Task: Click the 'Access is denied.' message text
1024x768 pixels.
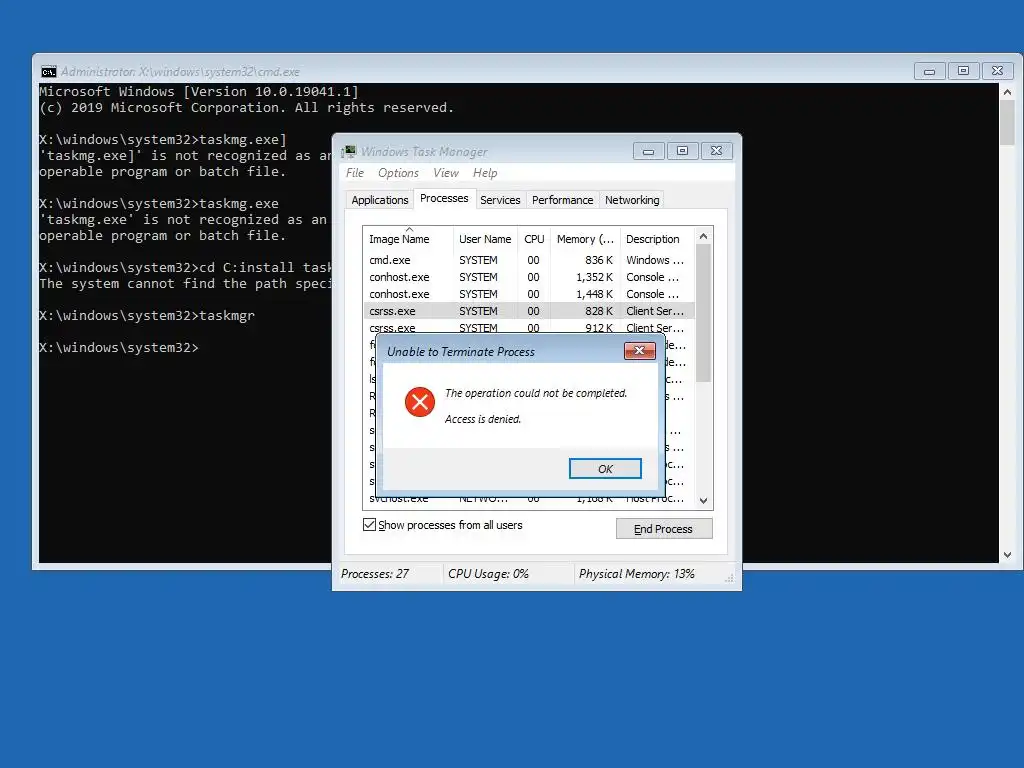Action: click(x=483, y=419)
